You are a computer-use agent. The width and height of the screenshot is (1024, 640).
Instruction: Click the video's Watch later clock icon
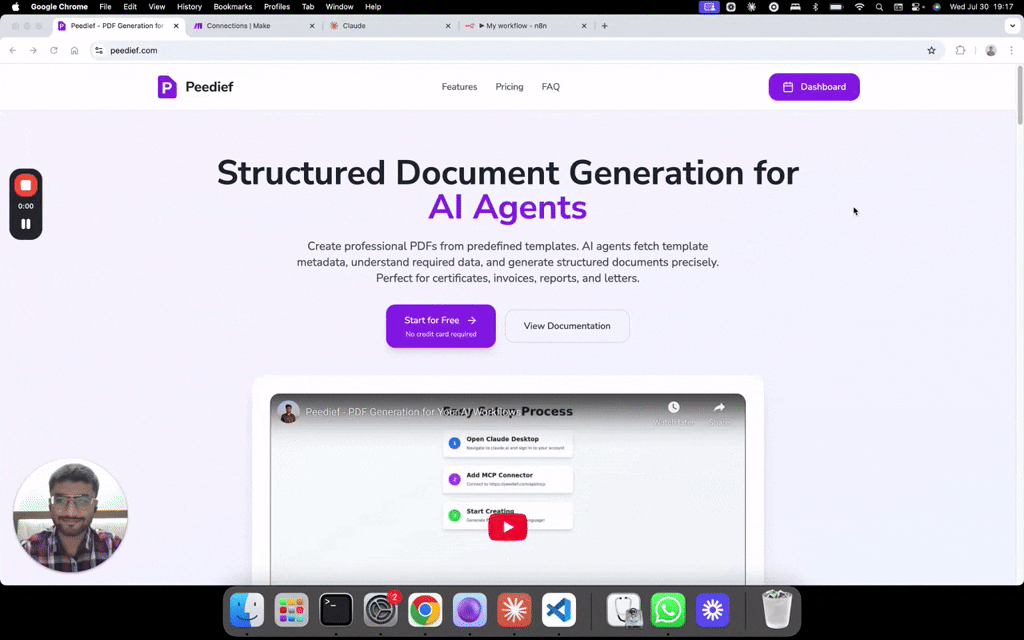click(673, 408)
